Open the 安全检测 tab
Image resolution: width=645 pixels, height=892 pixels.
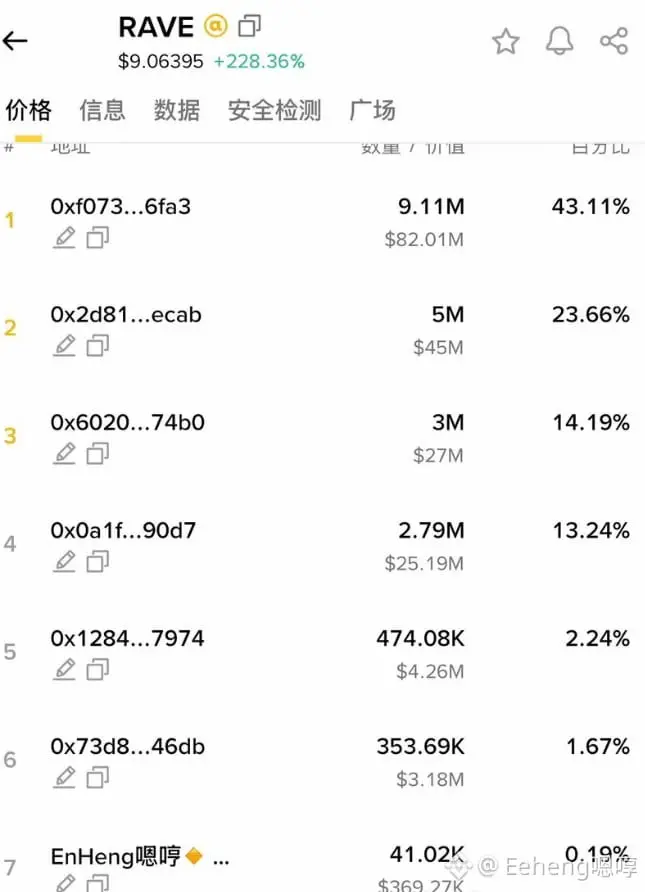(275, 110)
